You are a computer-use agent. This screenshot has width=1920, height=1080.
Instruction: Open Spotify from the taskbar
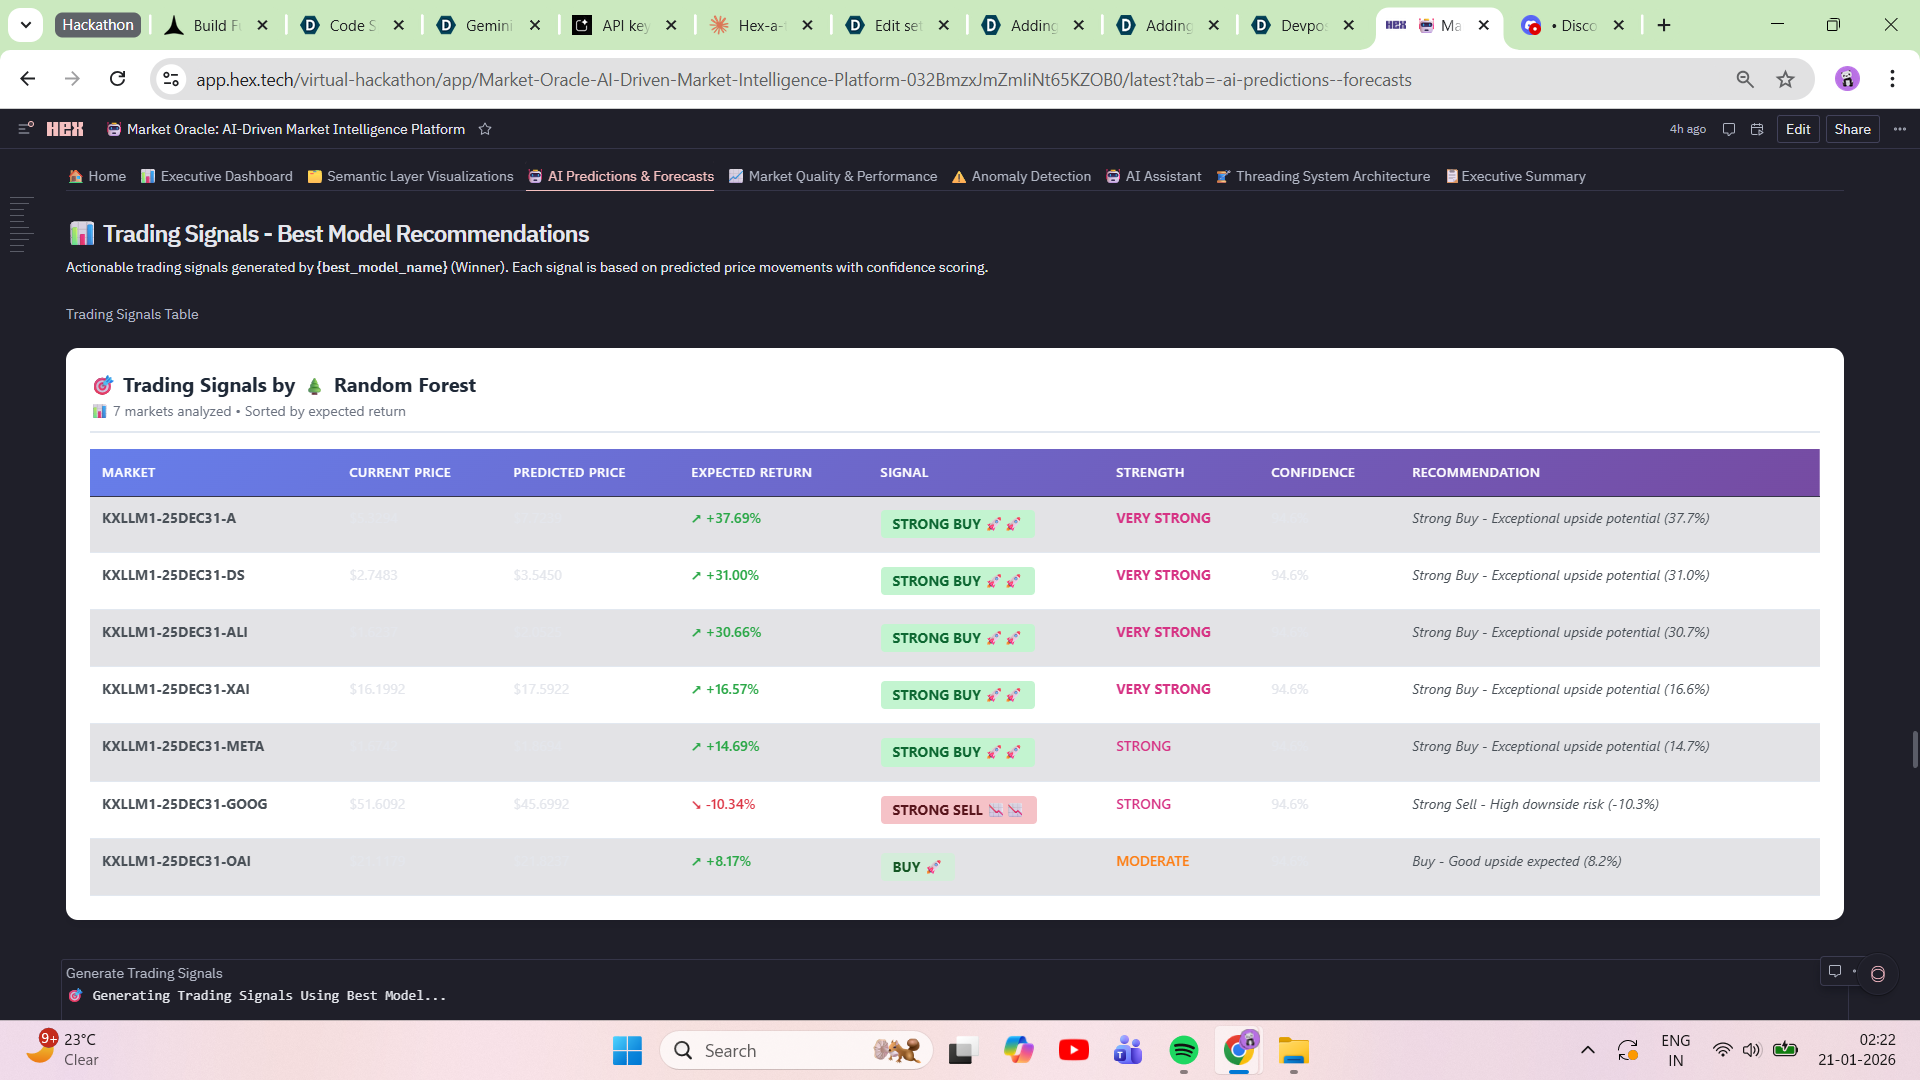point(1183,1050)
